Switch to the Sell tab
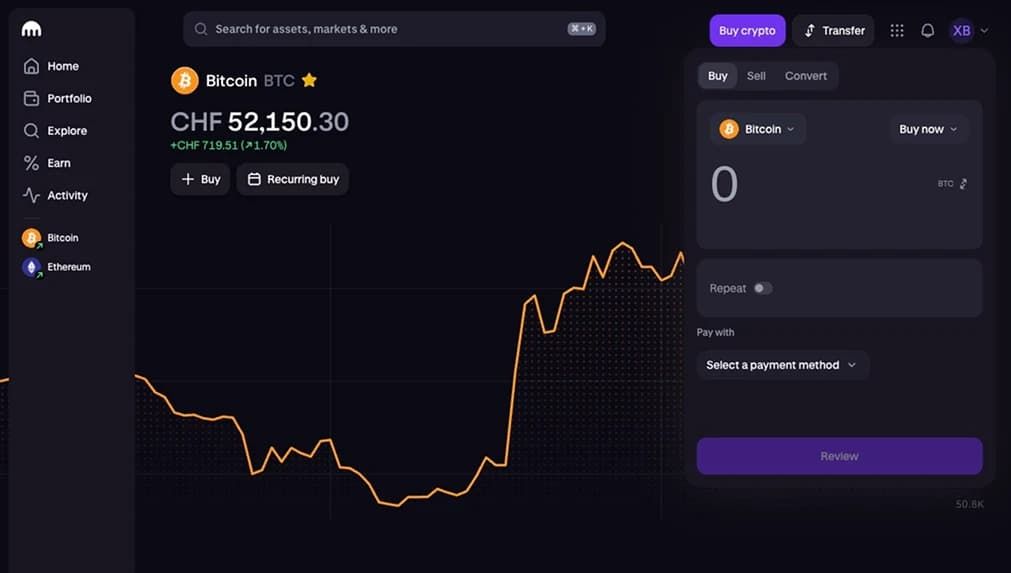1011x573 pixels. 756,76
